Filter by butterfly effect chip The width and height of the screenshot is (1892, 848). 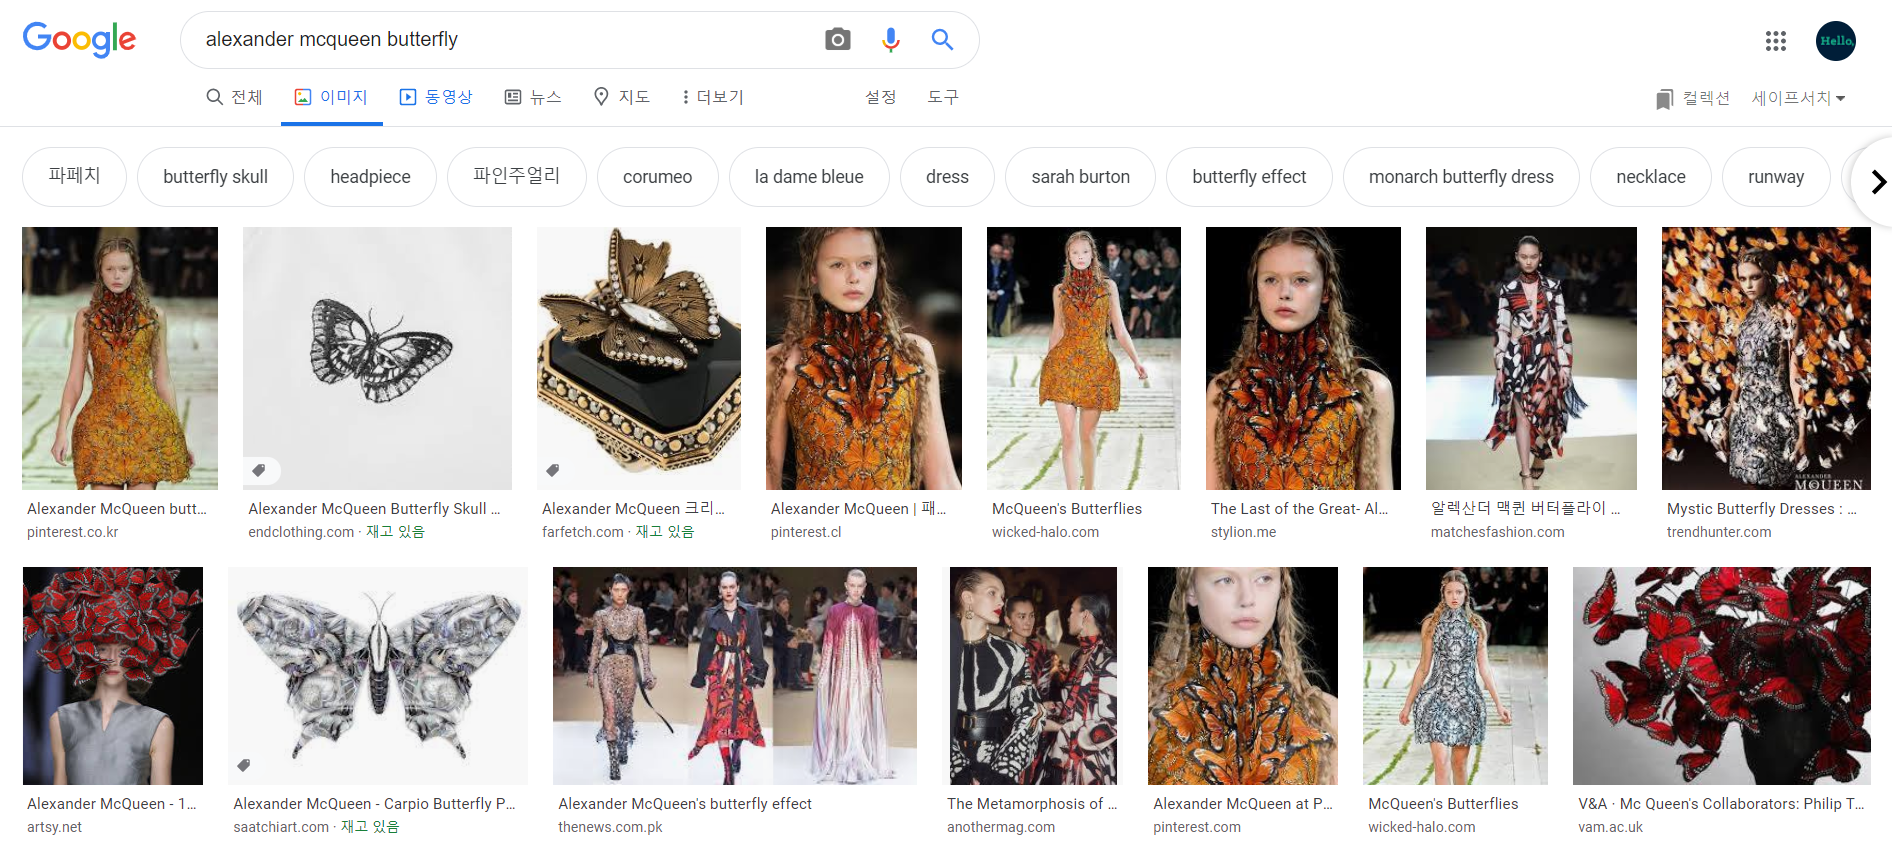(x=1249, y=176)
